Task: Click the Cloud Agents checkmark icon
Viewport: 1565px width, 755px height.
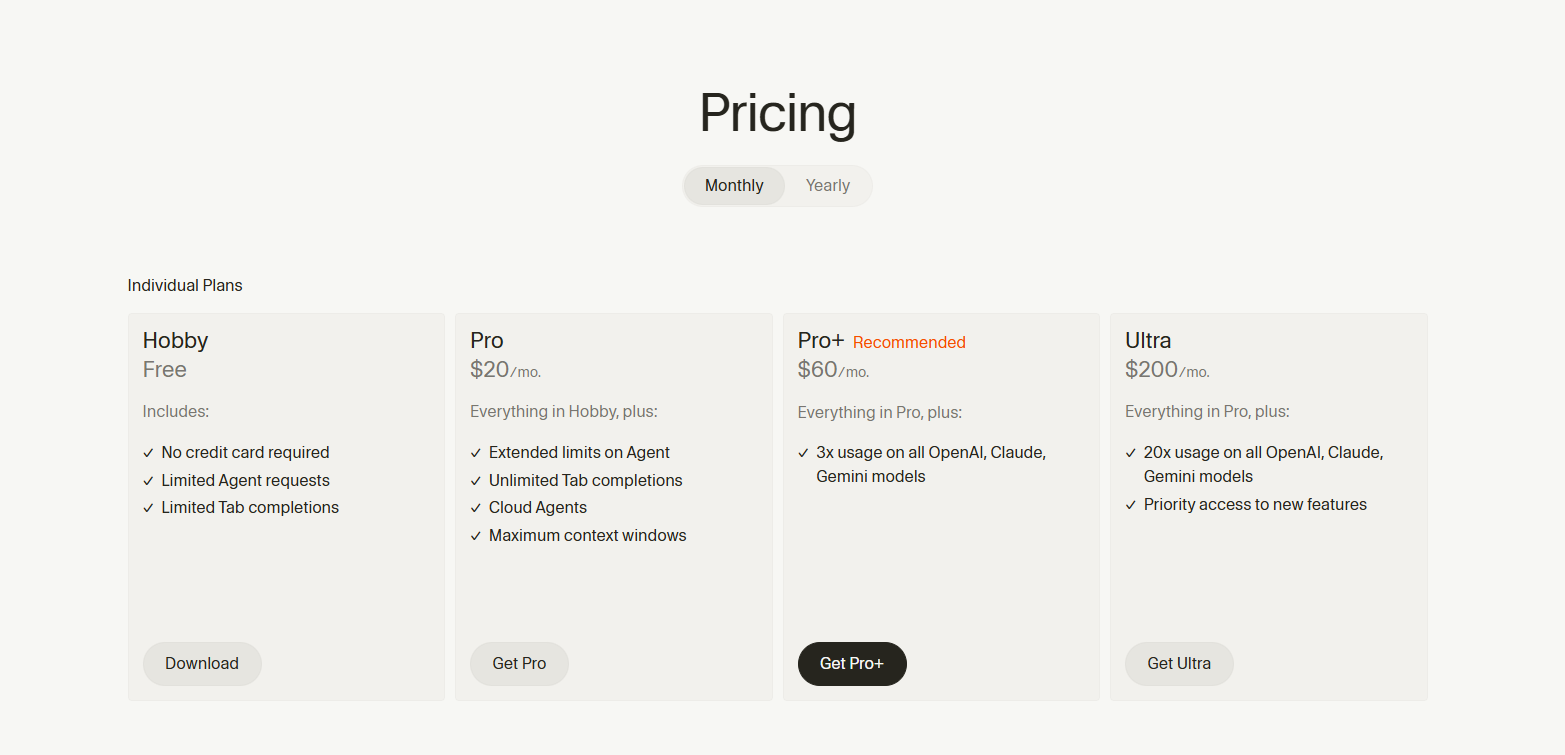Action: pyautogui.click(x=476, y=508)
